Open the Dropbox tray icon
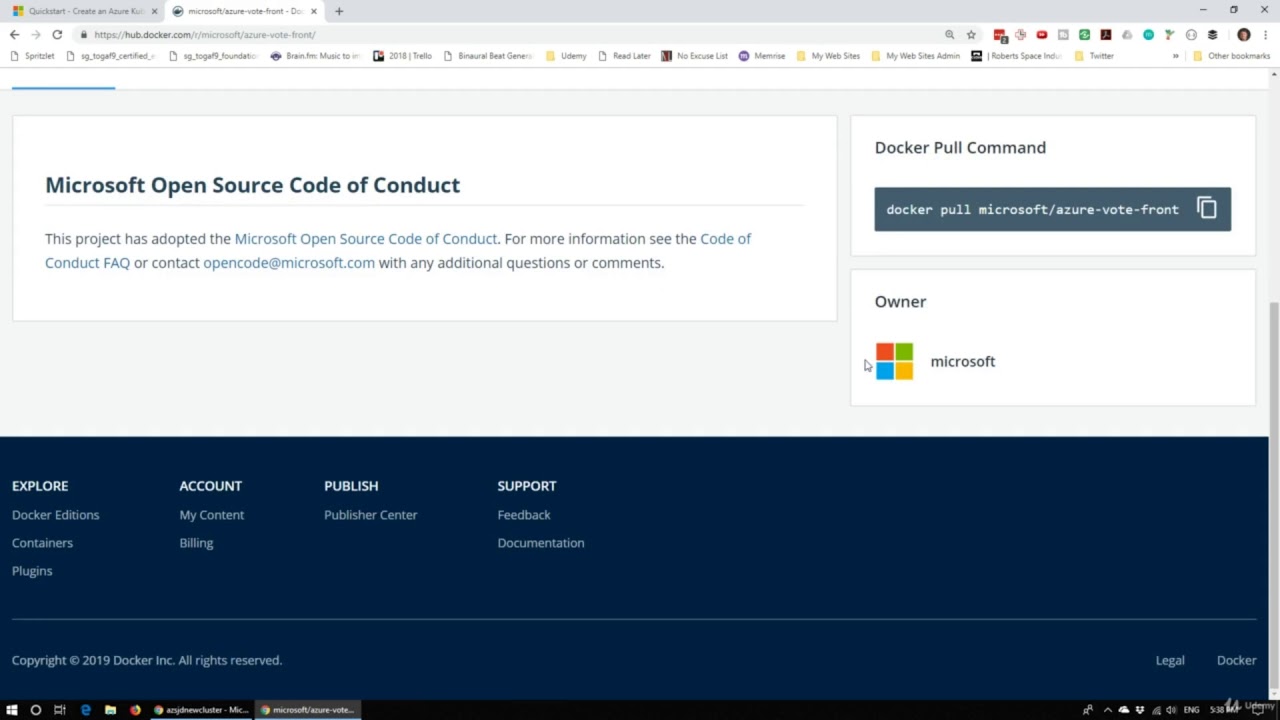The width and height of the screenshot is (1280, 720). tap(1139, 710)
